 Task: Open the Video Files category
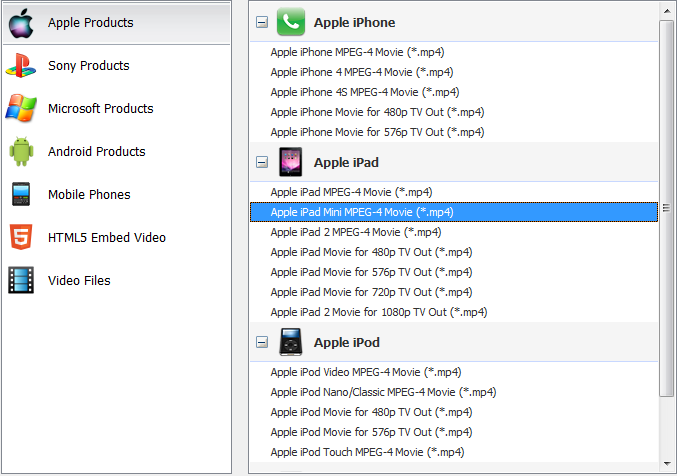pos(117,280)
